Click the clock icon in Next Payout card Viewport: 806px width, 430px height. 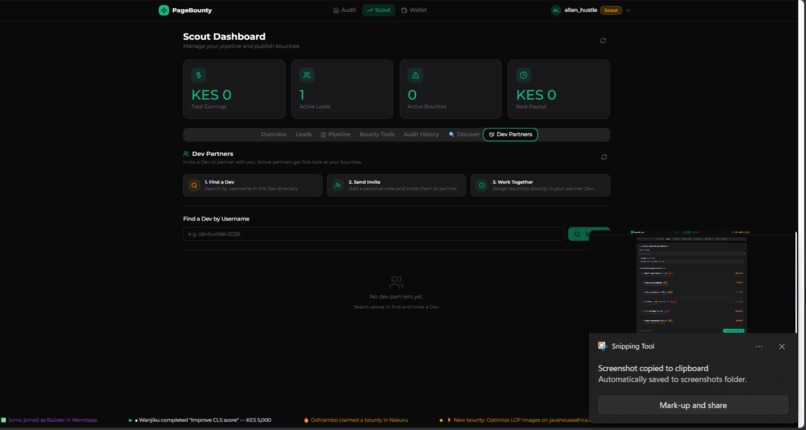[x=523, y=75]
